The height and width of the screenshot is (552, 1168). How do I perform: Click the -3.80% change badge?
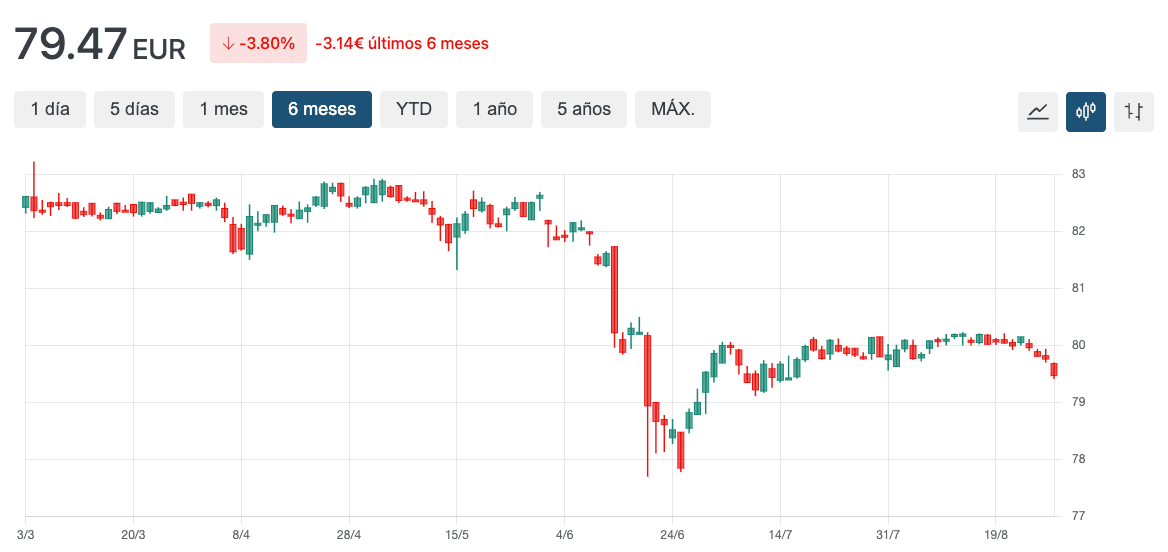tap(258, 44)
